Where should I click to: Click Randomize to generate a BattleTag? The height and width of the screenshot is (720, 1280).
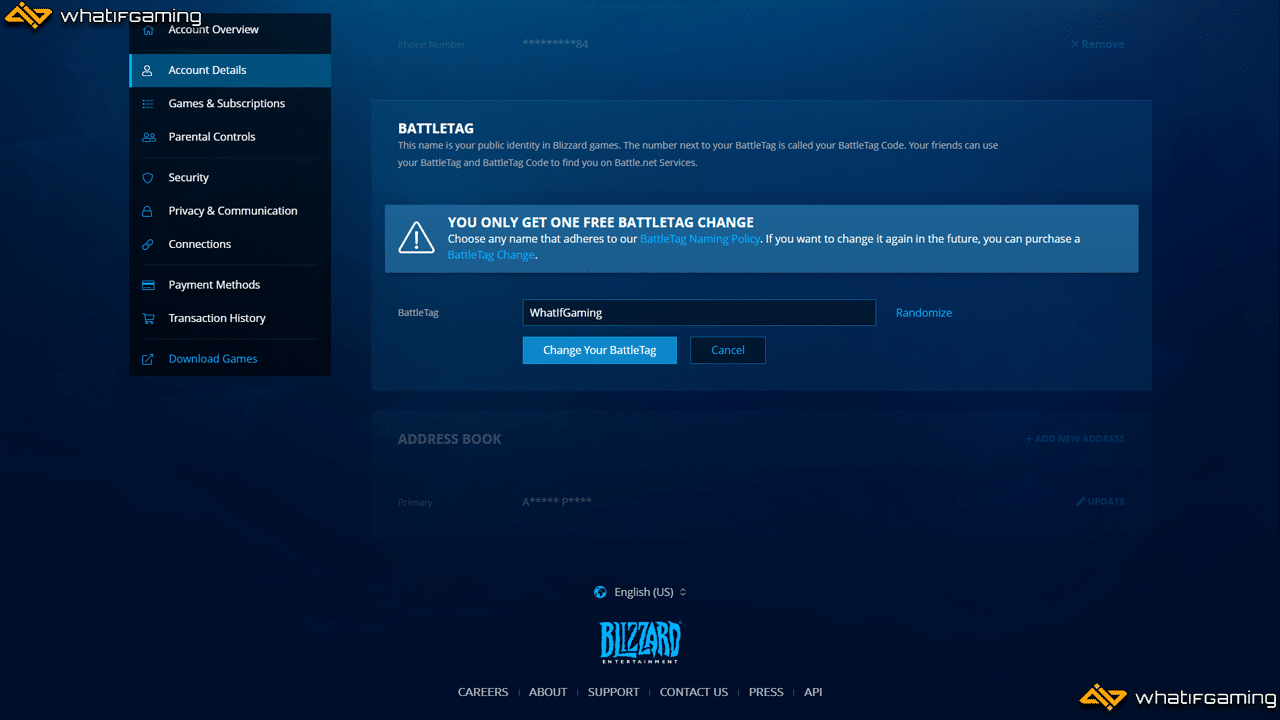(924, 313)
